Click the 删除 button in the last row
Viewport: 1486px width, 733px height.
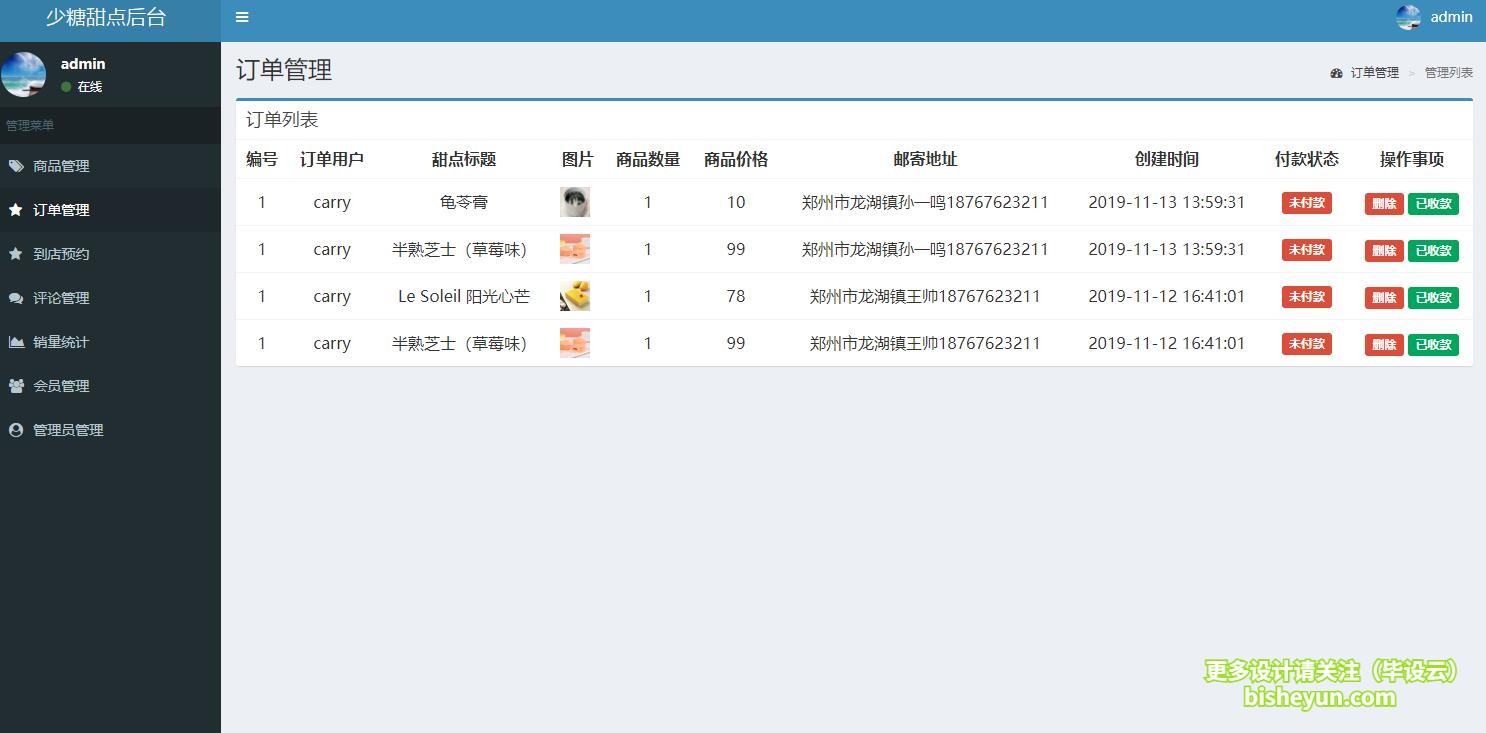tap(1383, 345)
